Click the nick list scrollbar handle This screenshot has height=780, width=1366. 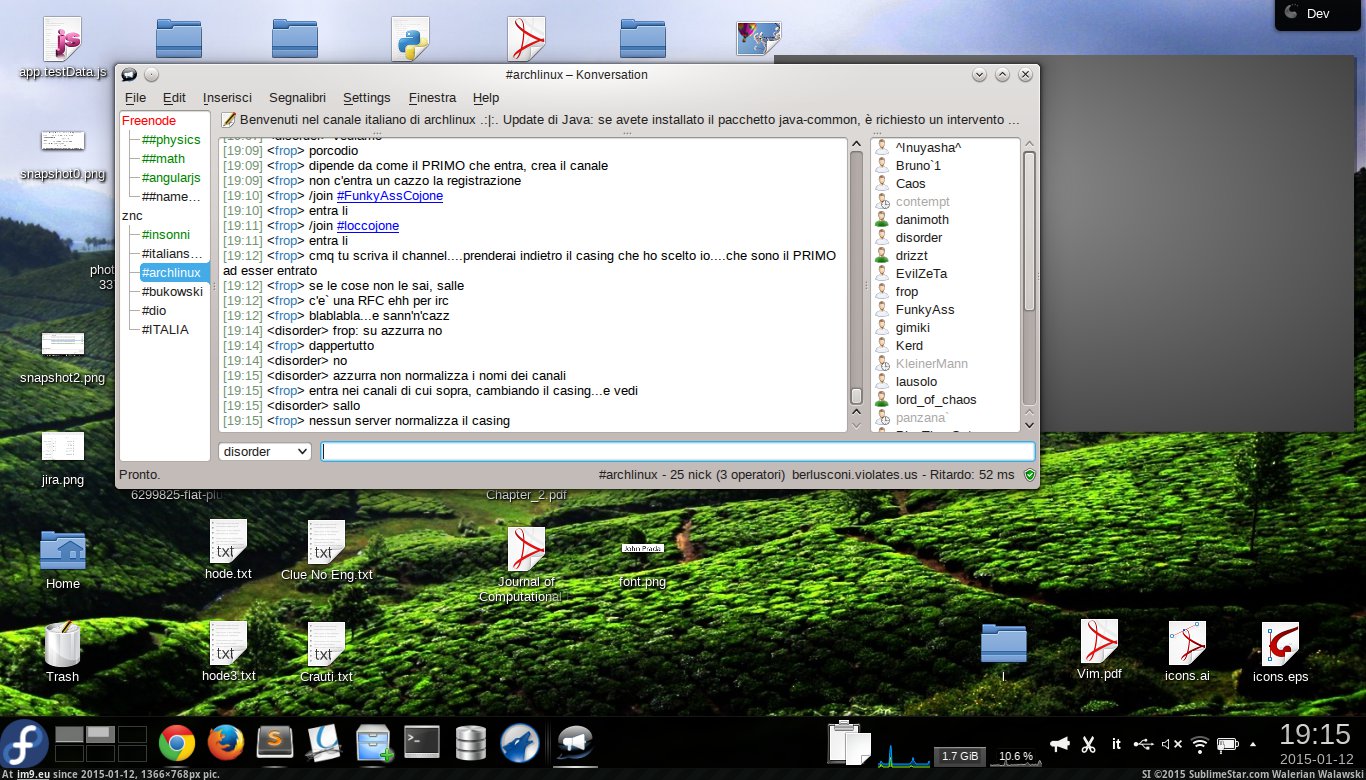1029,230
